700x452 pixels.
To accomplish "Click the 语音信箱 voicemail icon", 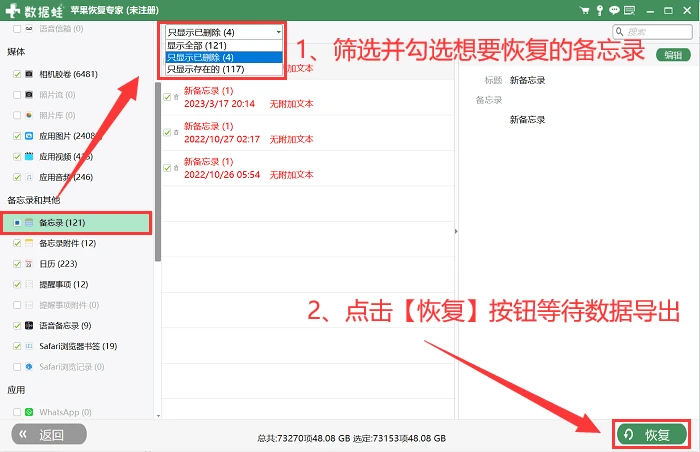I will (29, 29).
